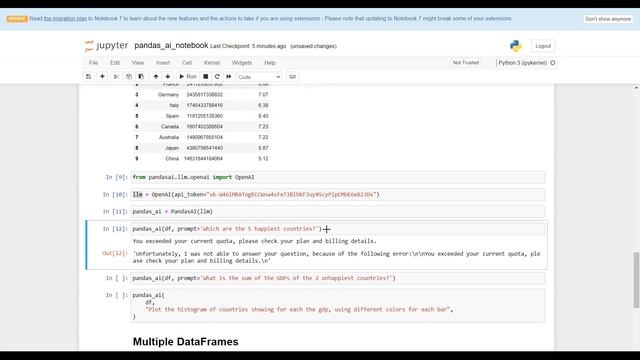
Task: Open the File menu
Action: click(x=93, y=63)
